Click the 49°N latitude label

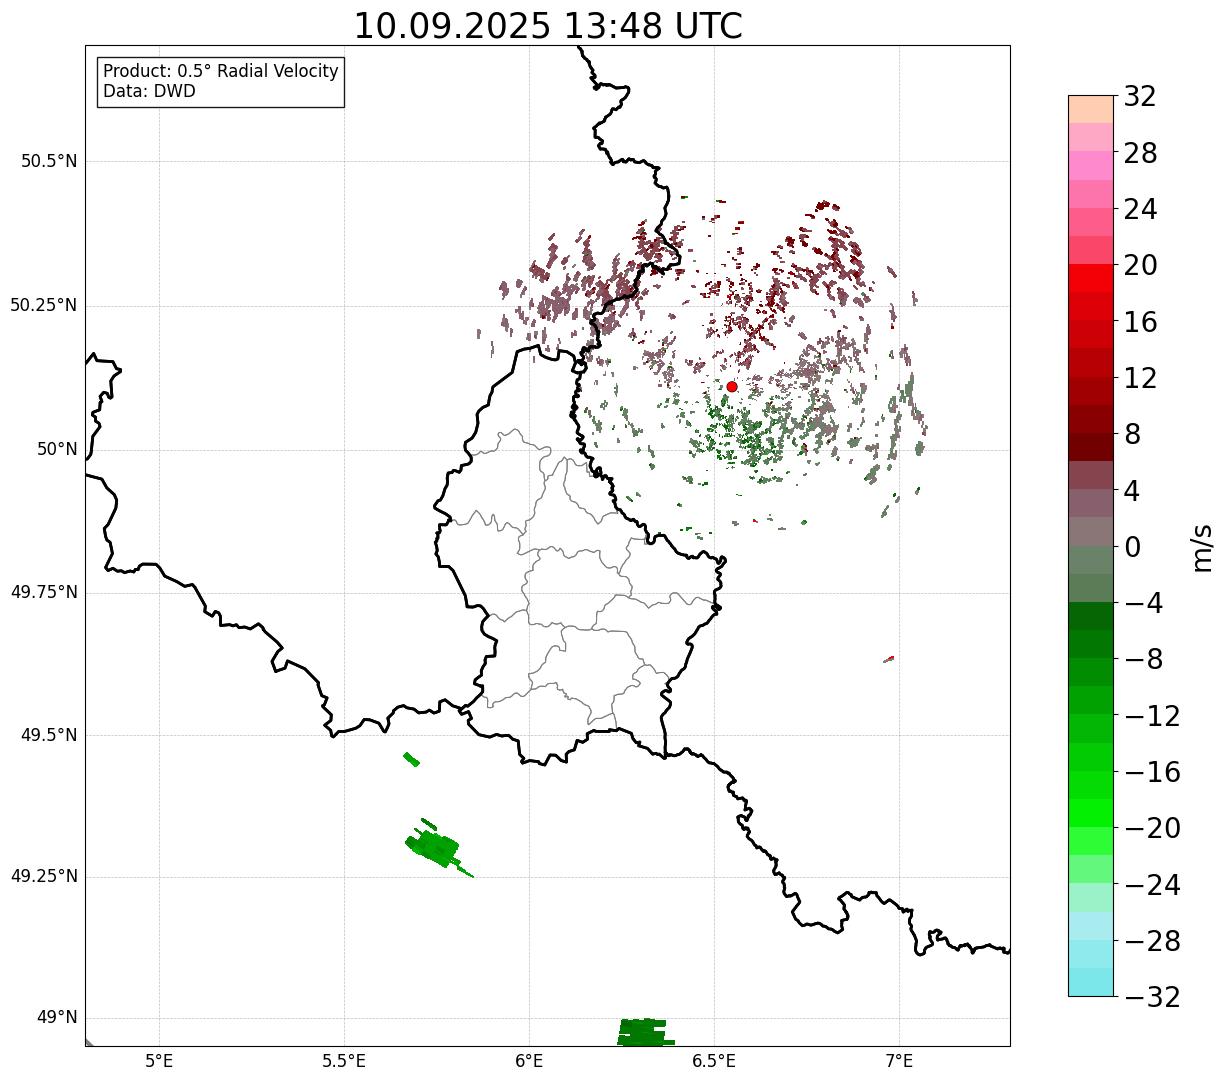[57, 1018]
